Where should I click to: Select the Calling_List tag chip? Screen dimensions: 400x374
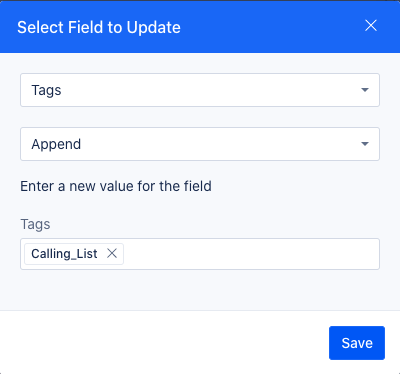(74, 254)
